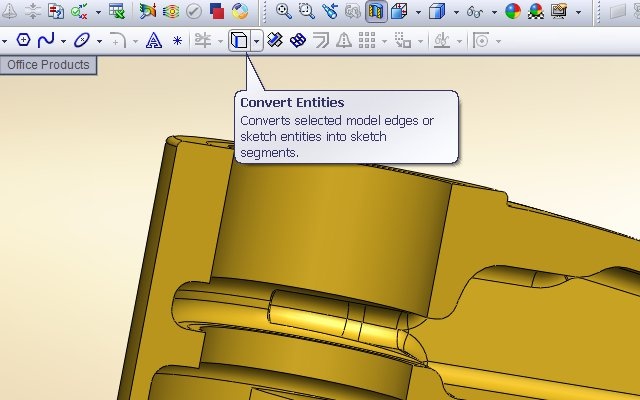Select the Mirror Entities tool

click(x=344, y=40)
